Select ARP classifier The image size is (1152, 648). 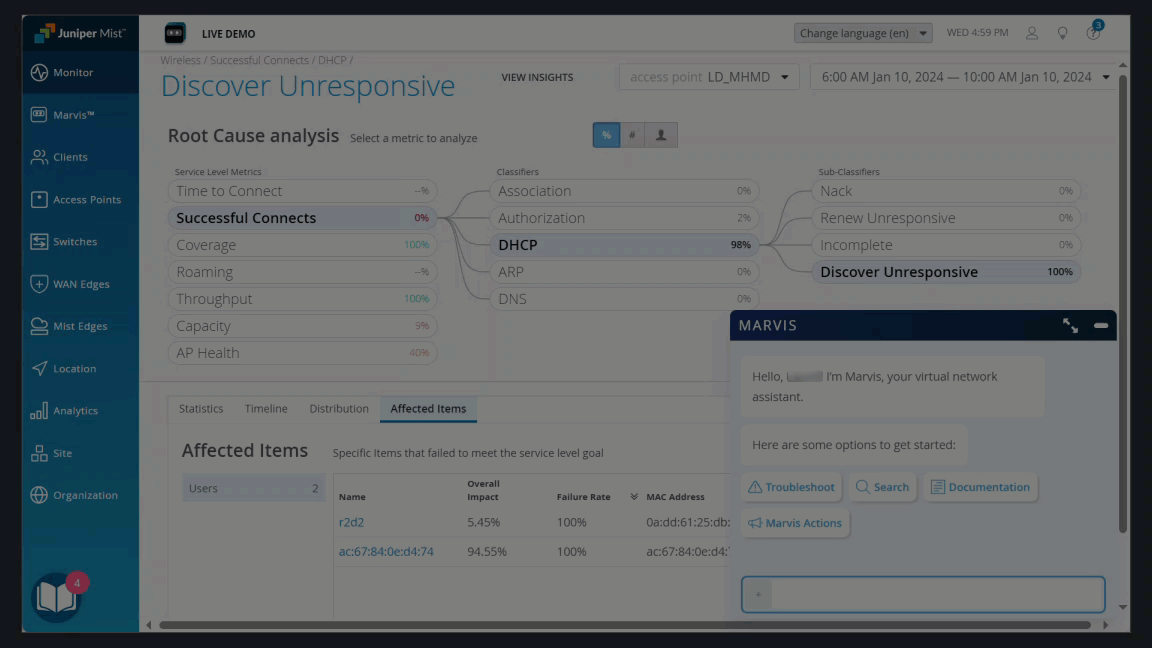coord(624,272)
